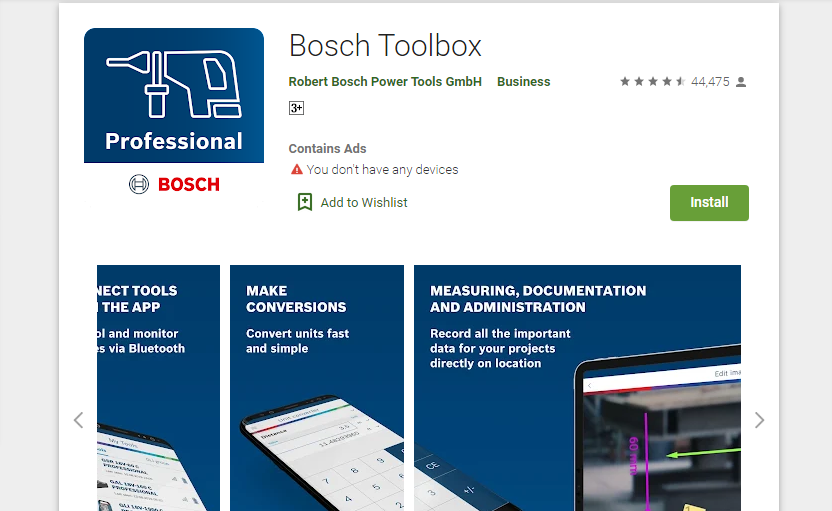832x511 pixels.
Task: Install the Bosch Toolbox app
Action: (x=709, y=203)
